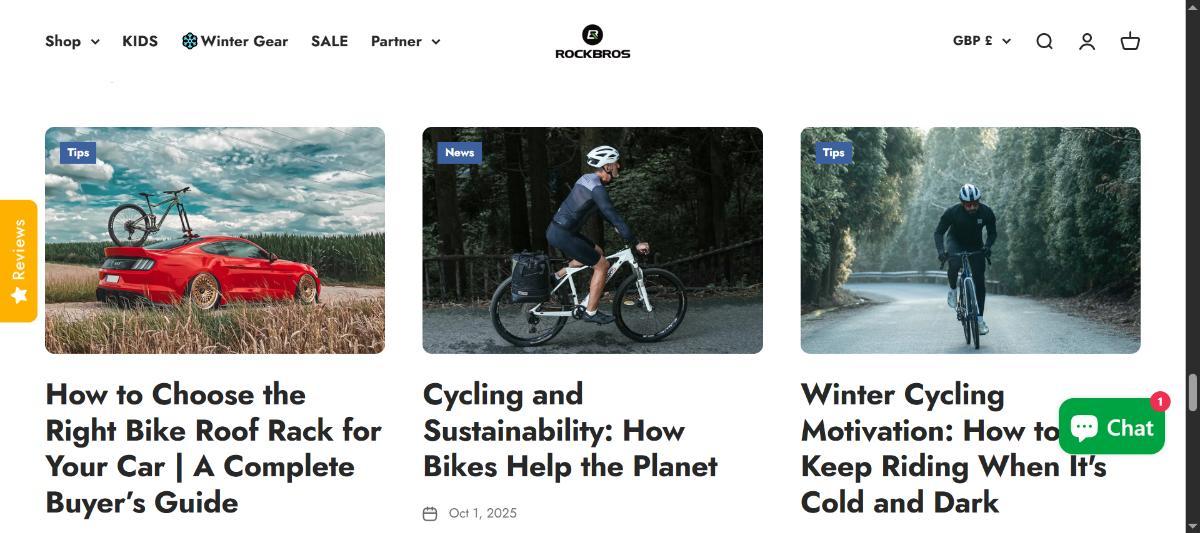Click the News tag on forest cyclist image
Image resolution: width=1200 pixels, height=533 pixels.
[459, 152]
